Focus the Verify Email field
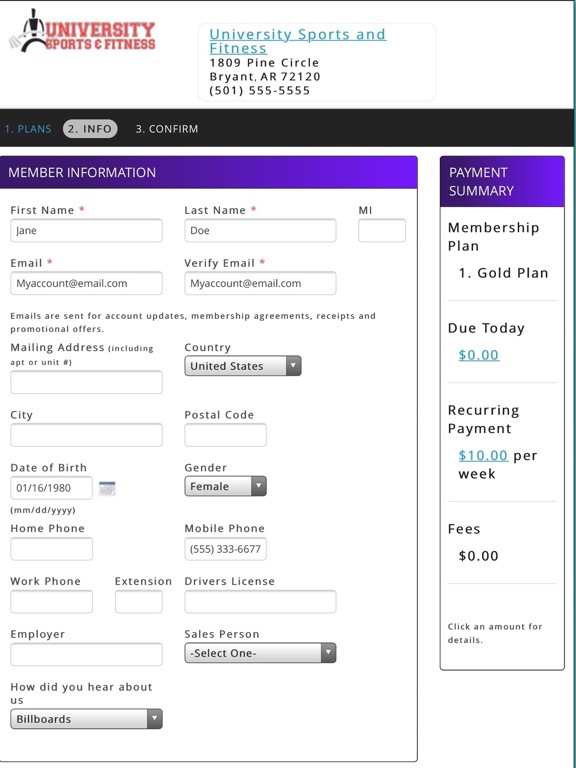576x768 pixels. coord(260,283)
